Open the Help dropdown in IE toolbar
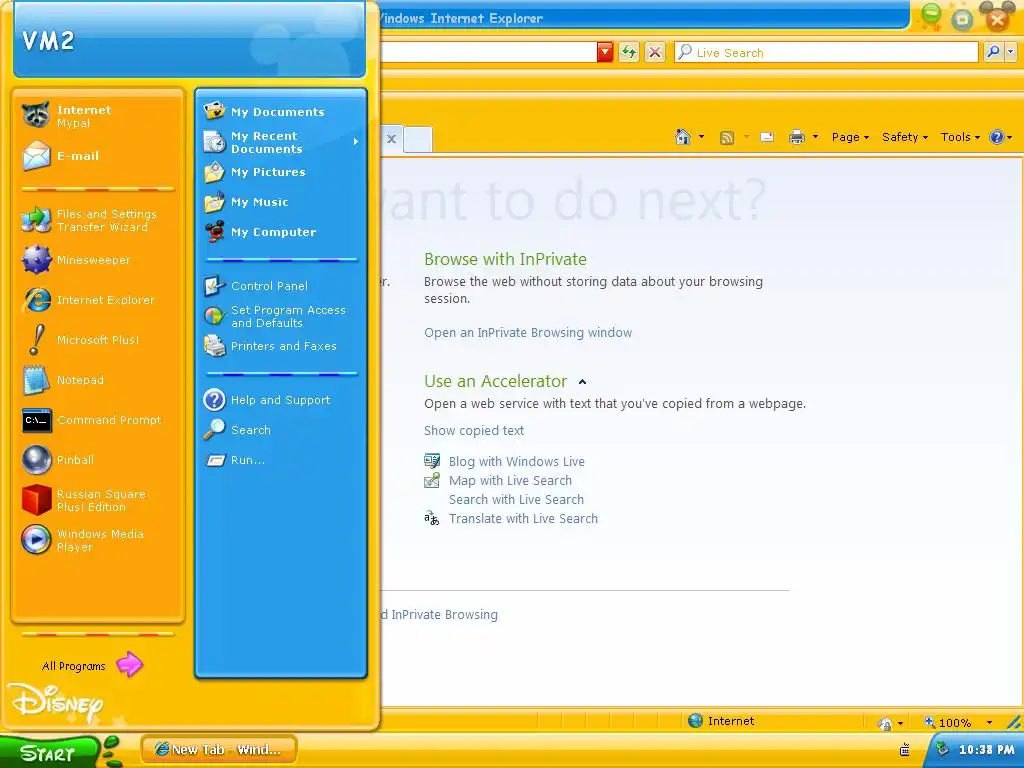The height and width of the screenshot is (768, 1024). click(x=1000, y=137)
